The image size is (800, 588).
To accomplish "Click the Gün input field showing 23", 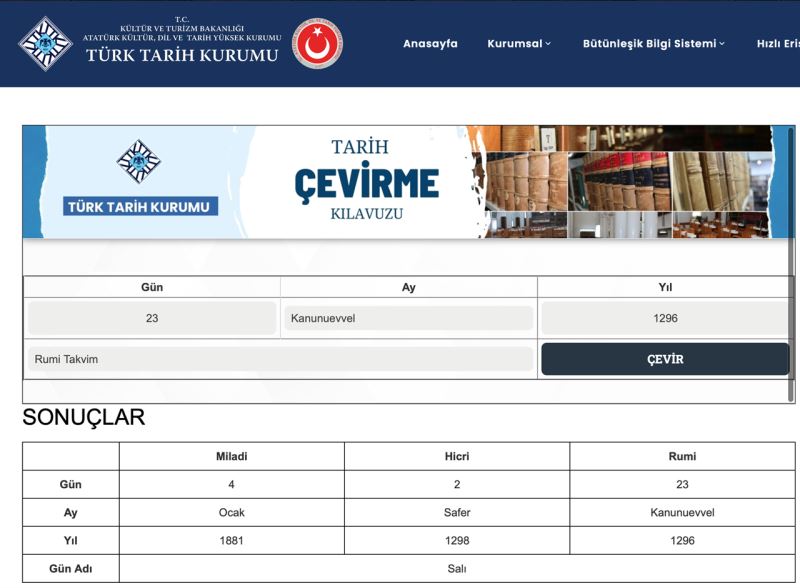I will 152,318.
